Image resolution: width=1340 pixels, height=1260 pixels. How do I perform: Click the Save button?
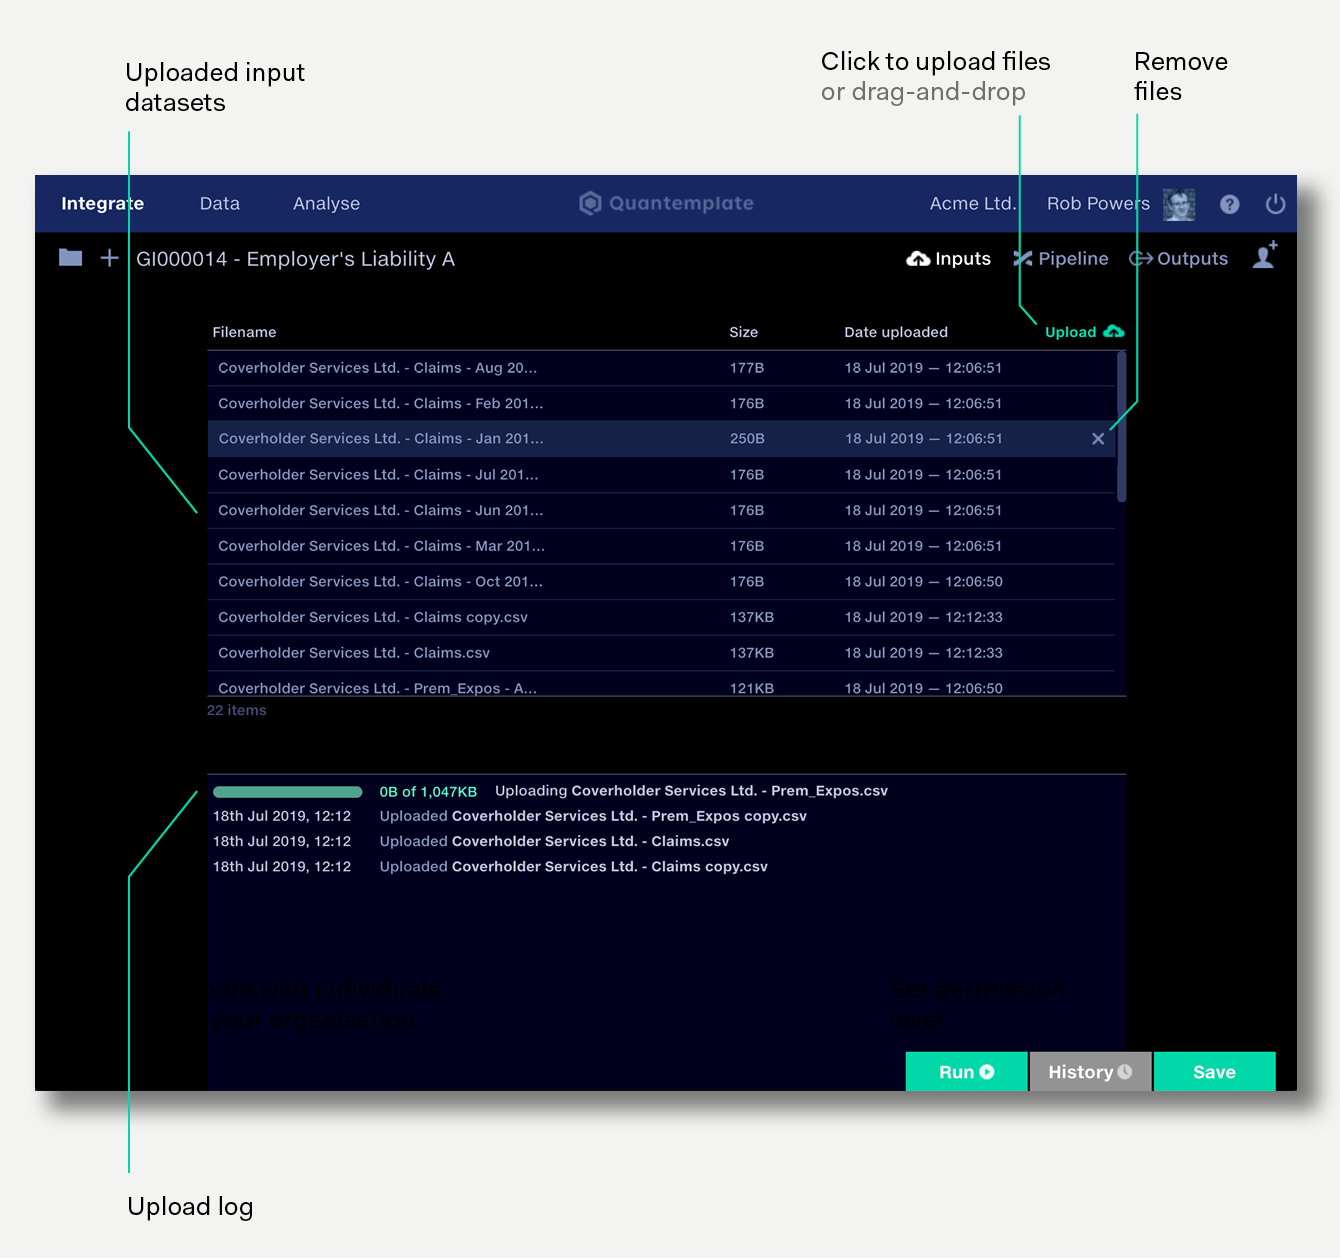pyautogui.click(x=1214, y=1072)
